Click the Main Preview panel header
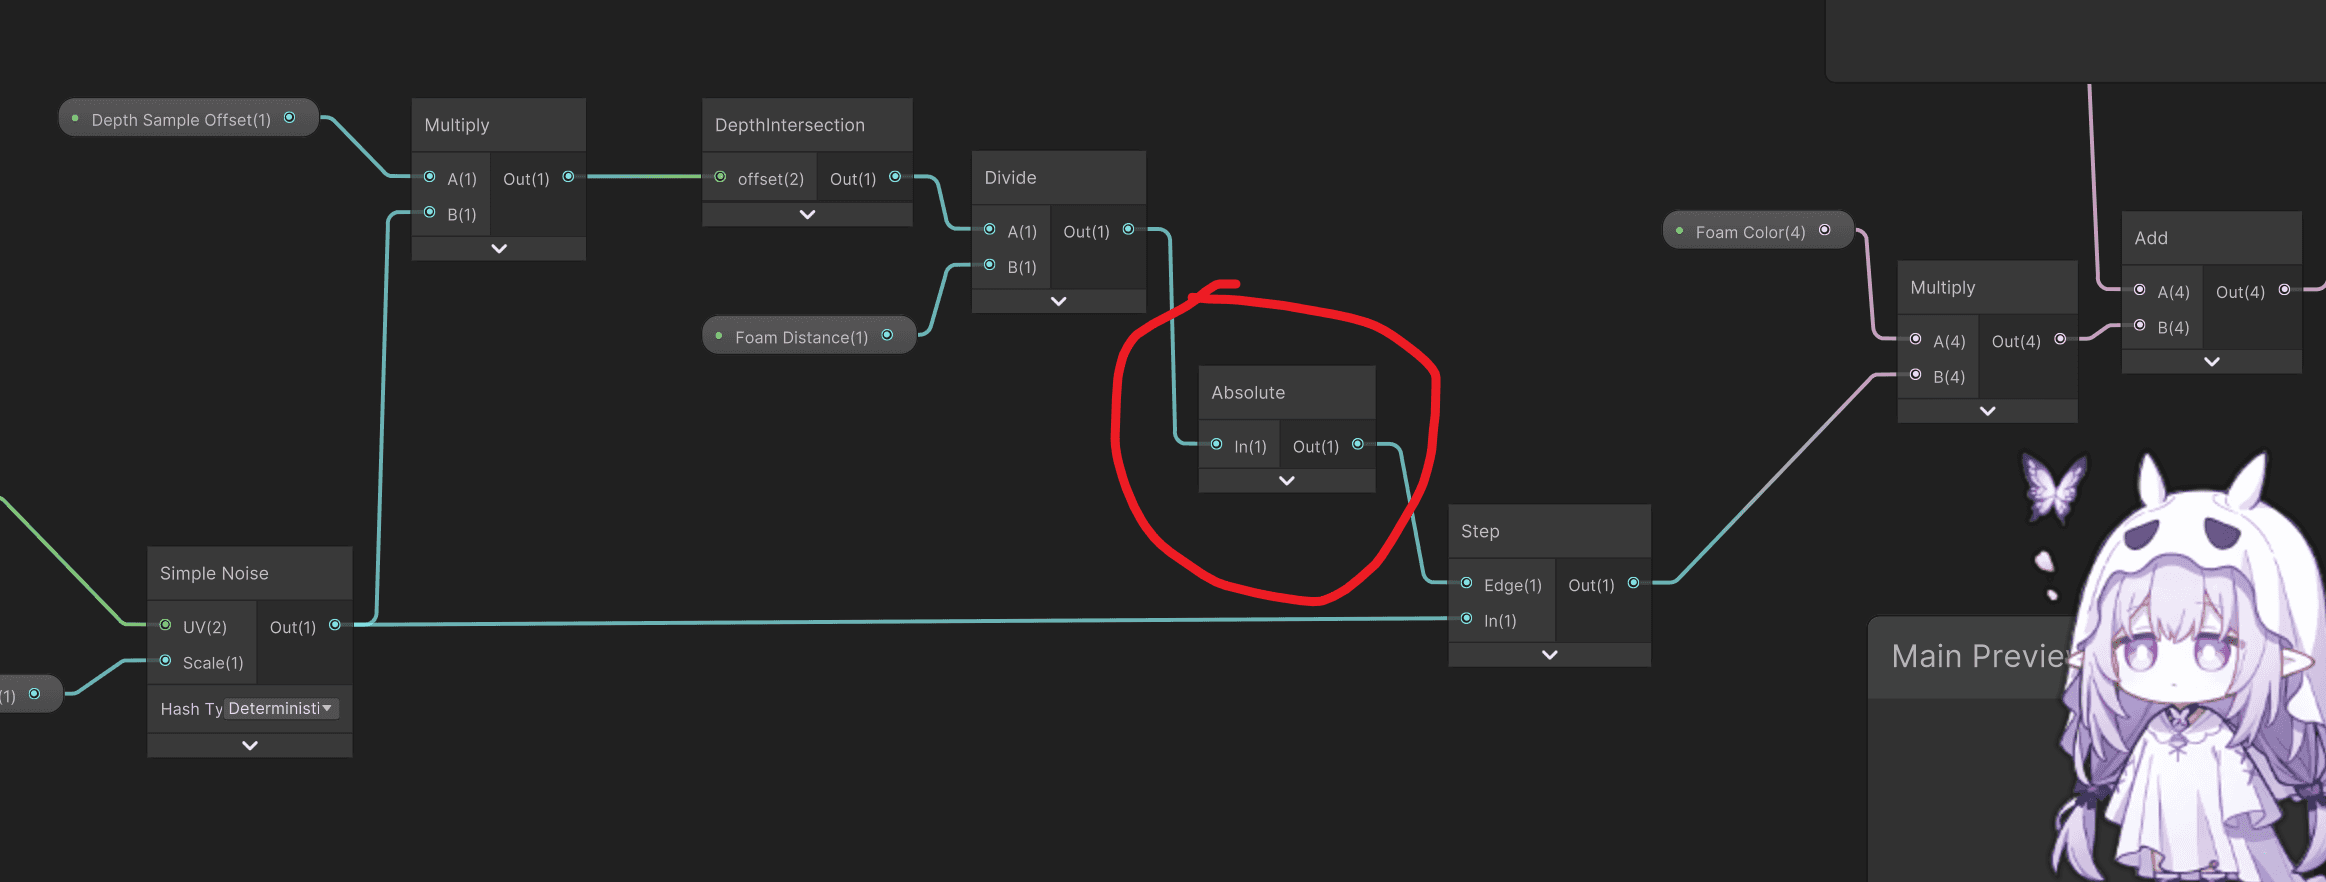This screenshot has width=2326, height=882. tap(1975, 657)
